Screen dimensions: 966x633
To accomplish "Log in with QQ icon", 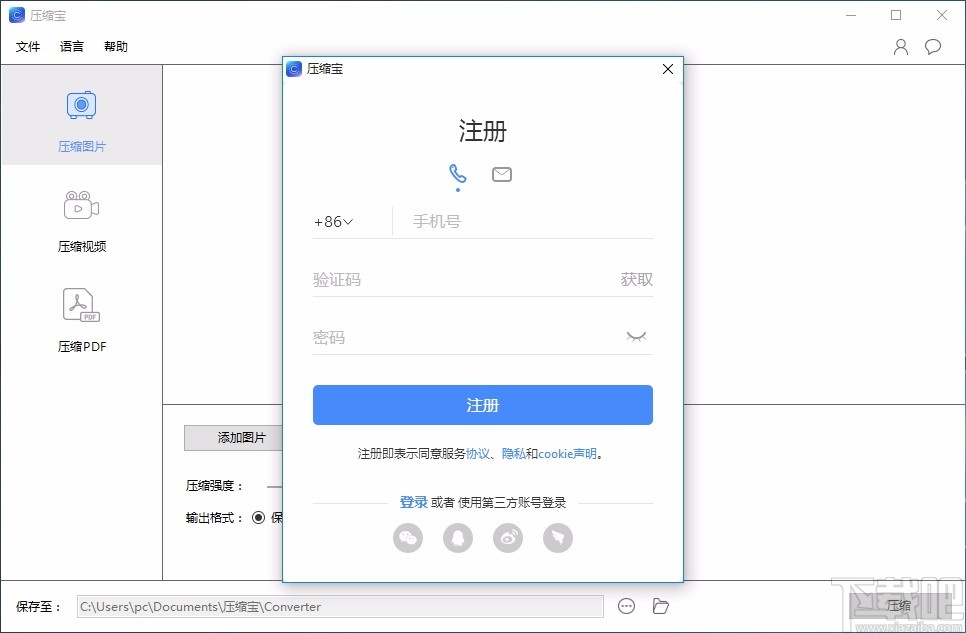I will click(x=458, y=538).
